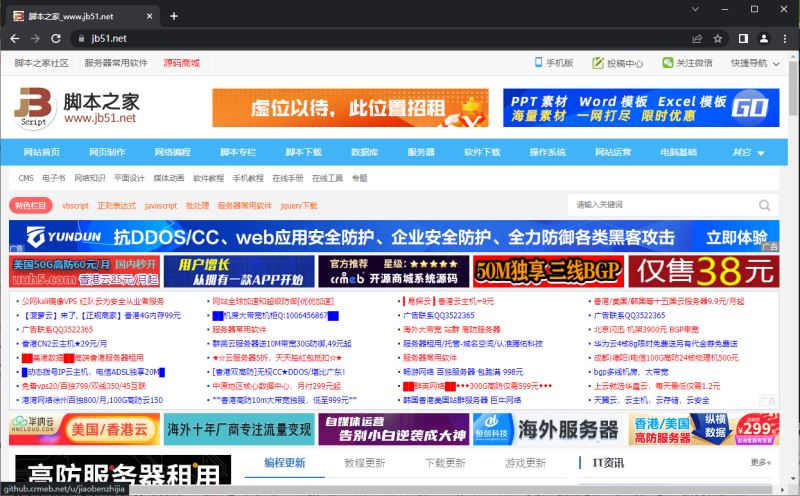View site information lock icon

tap(81, 38)
